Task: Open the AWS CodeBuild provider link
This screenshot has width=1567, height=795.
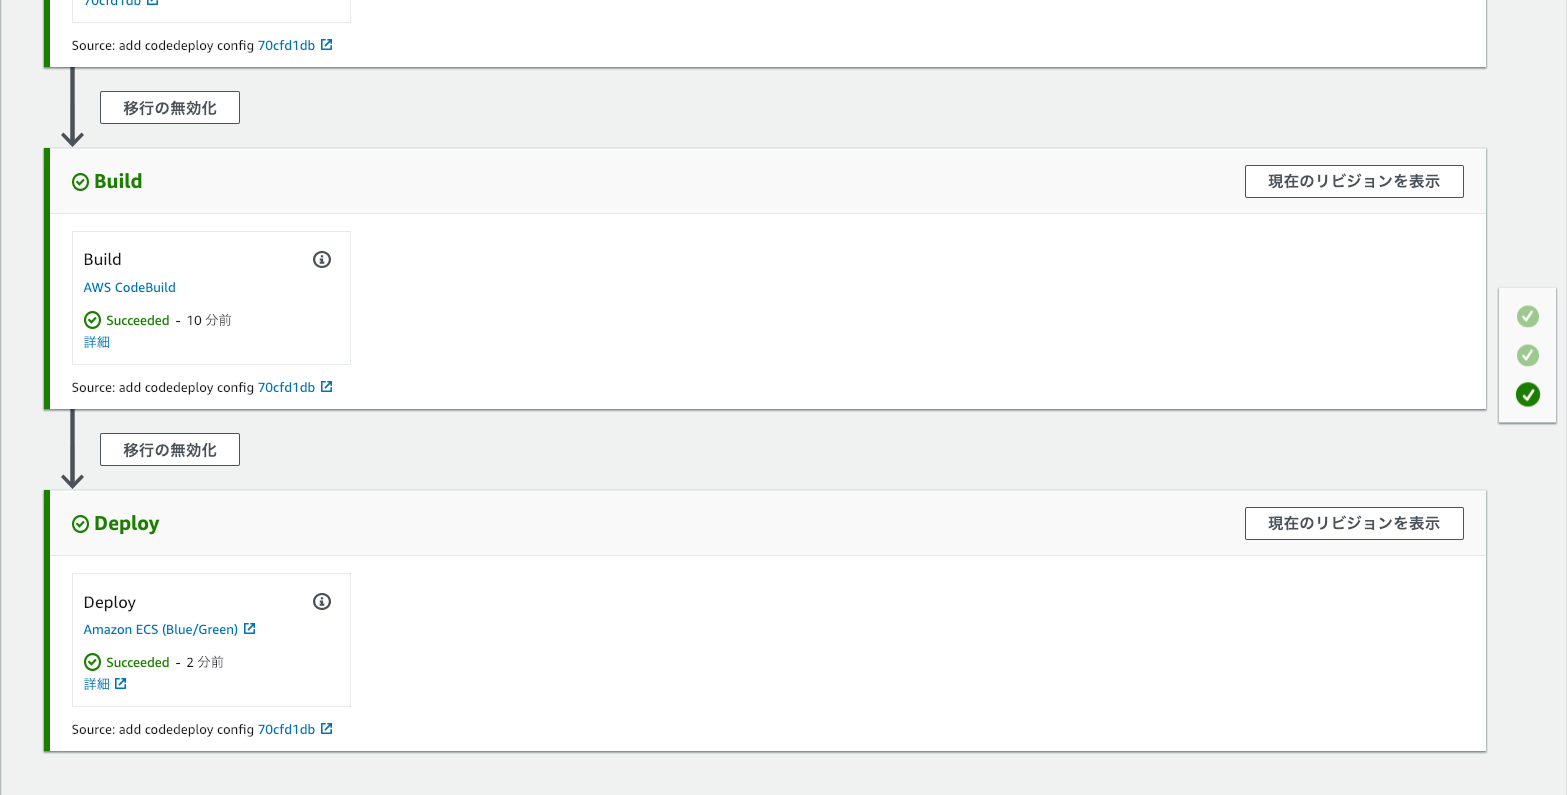Action: 130,288
